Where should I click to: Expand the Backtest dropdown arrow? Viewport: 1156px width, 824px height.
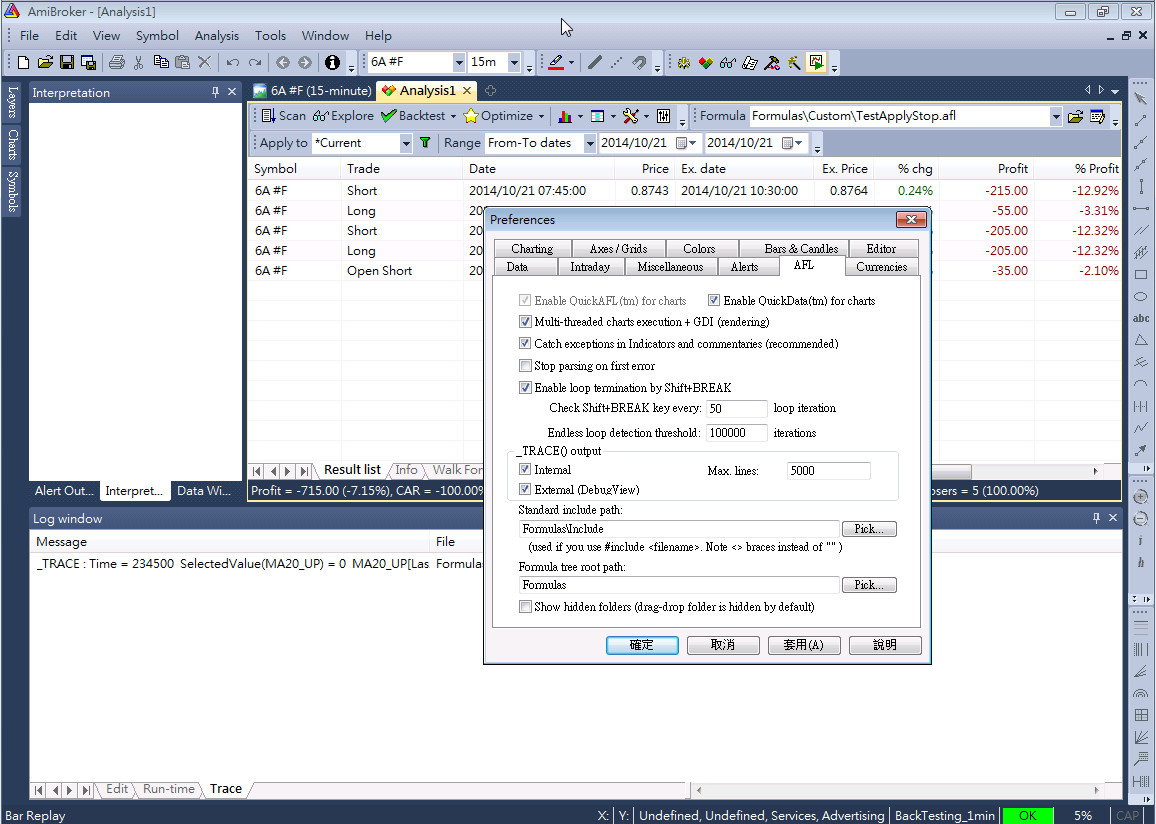tap(453, 116)
